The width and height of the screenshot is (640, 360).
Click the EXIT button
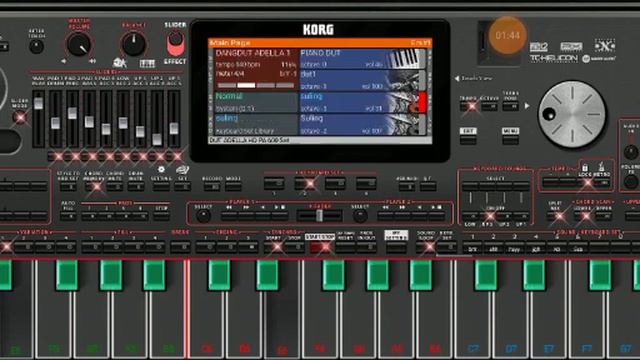[468, 140]
